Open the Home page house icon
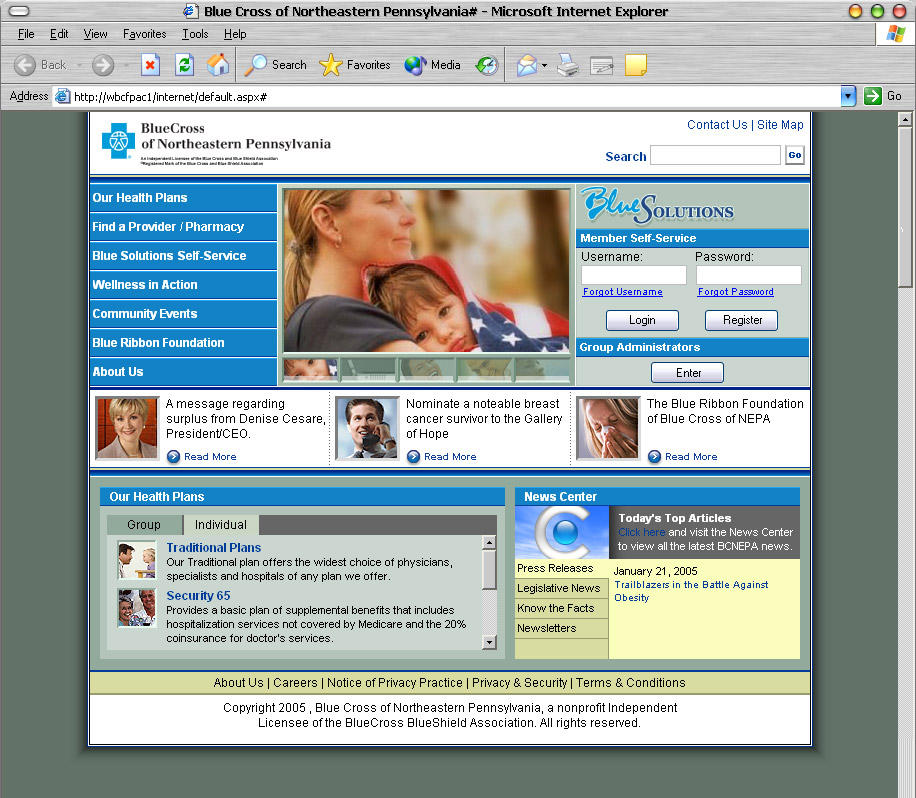916x798 pixels. click(x=218, y=65)
